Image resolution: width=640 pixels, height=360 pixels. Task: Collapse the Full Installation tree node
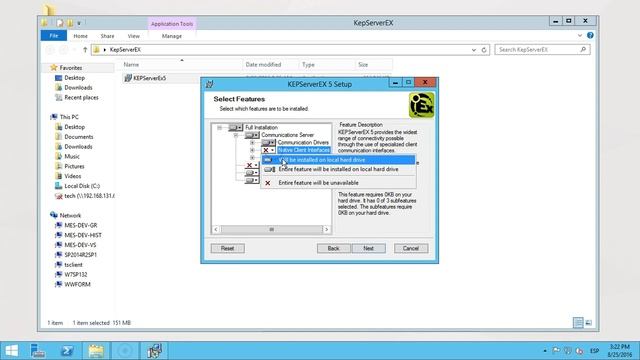220,128
